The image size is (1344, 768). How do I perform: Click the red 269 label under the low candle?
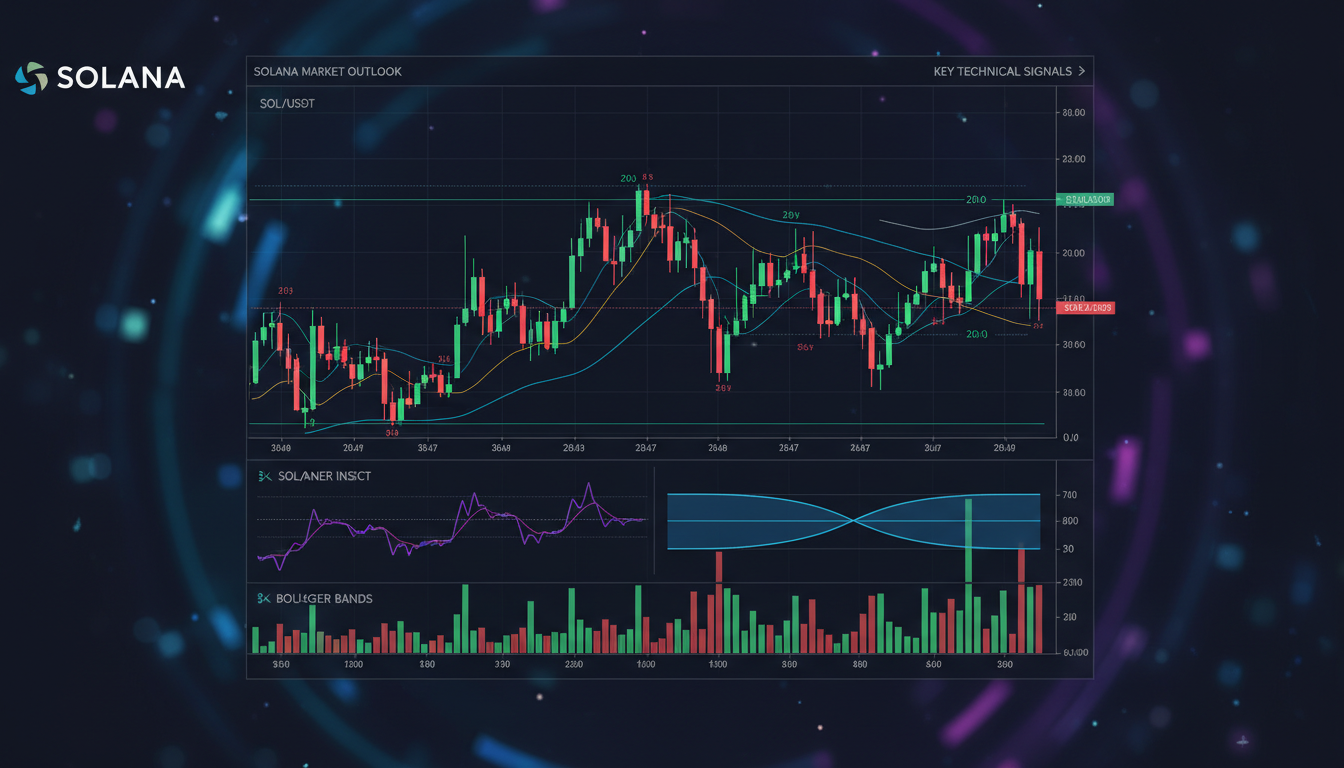tap(723, 388)
